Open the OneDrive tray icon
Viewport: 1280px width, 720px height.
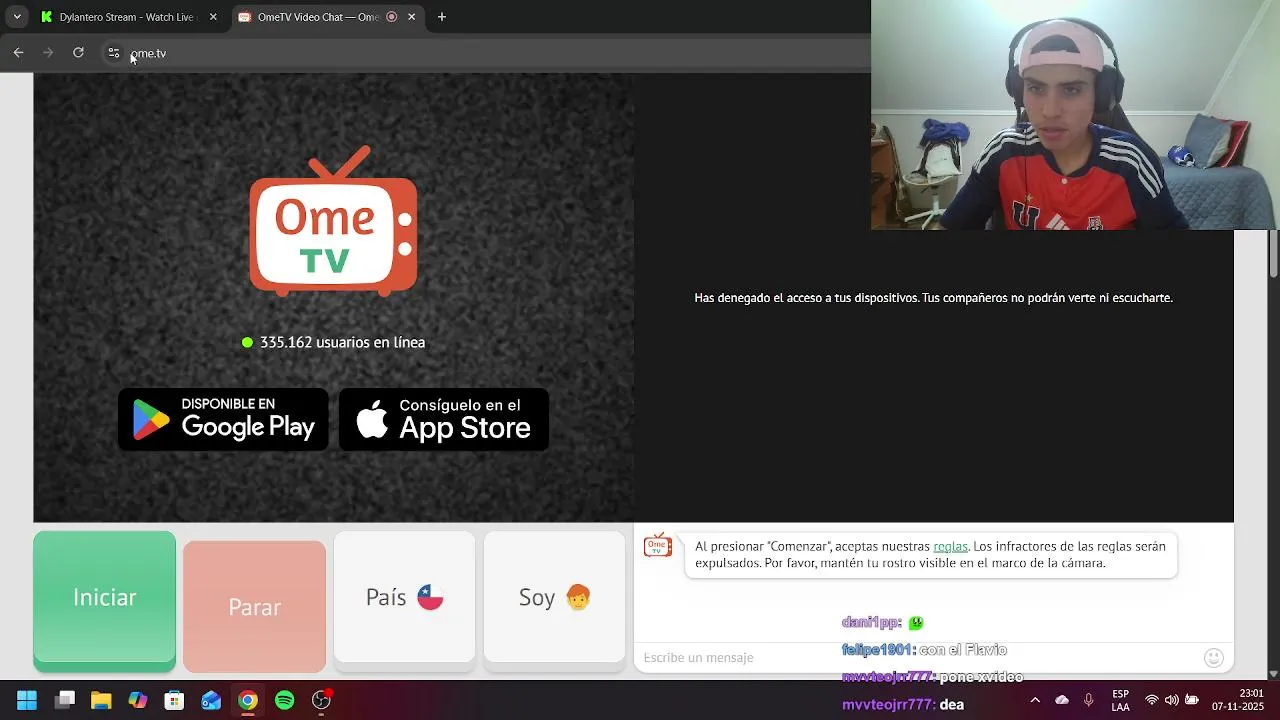click(x=1062, y=701)
